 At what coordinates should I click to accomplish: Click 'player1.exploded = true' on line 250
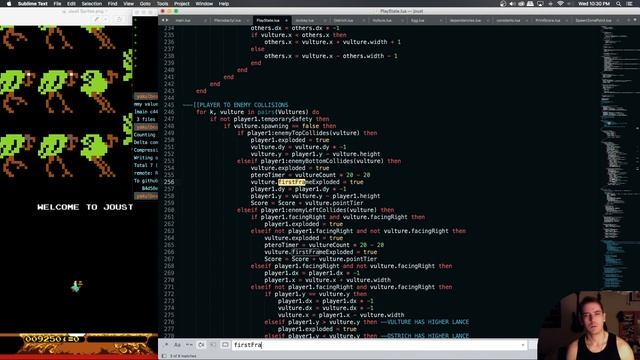(290, 140)
